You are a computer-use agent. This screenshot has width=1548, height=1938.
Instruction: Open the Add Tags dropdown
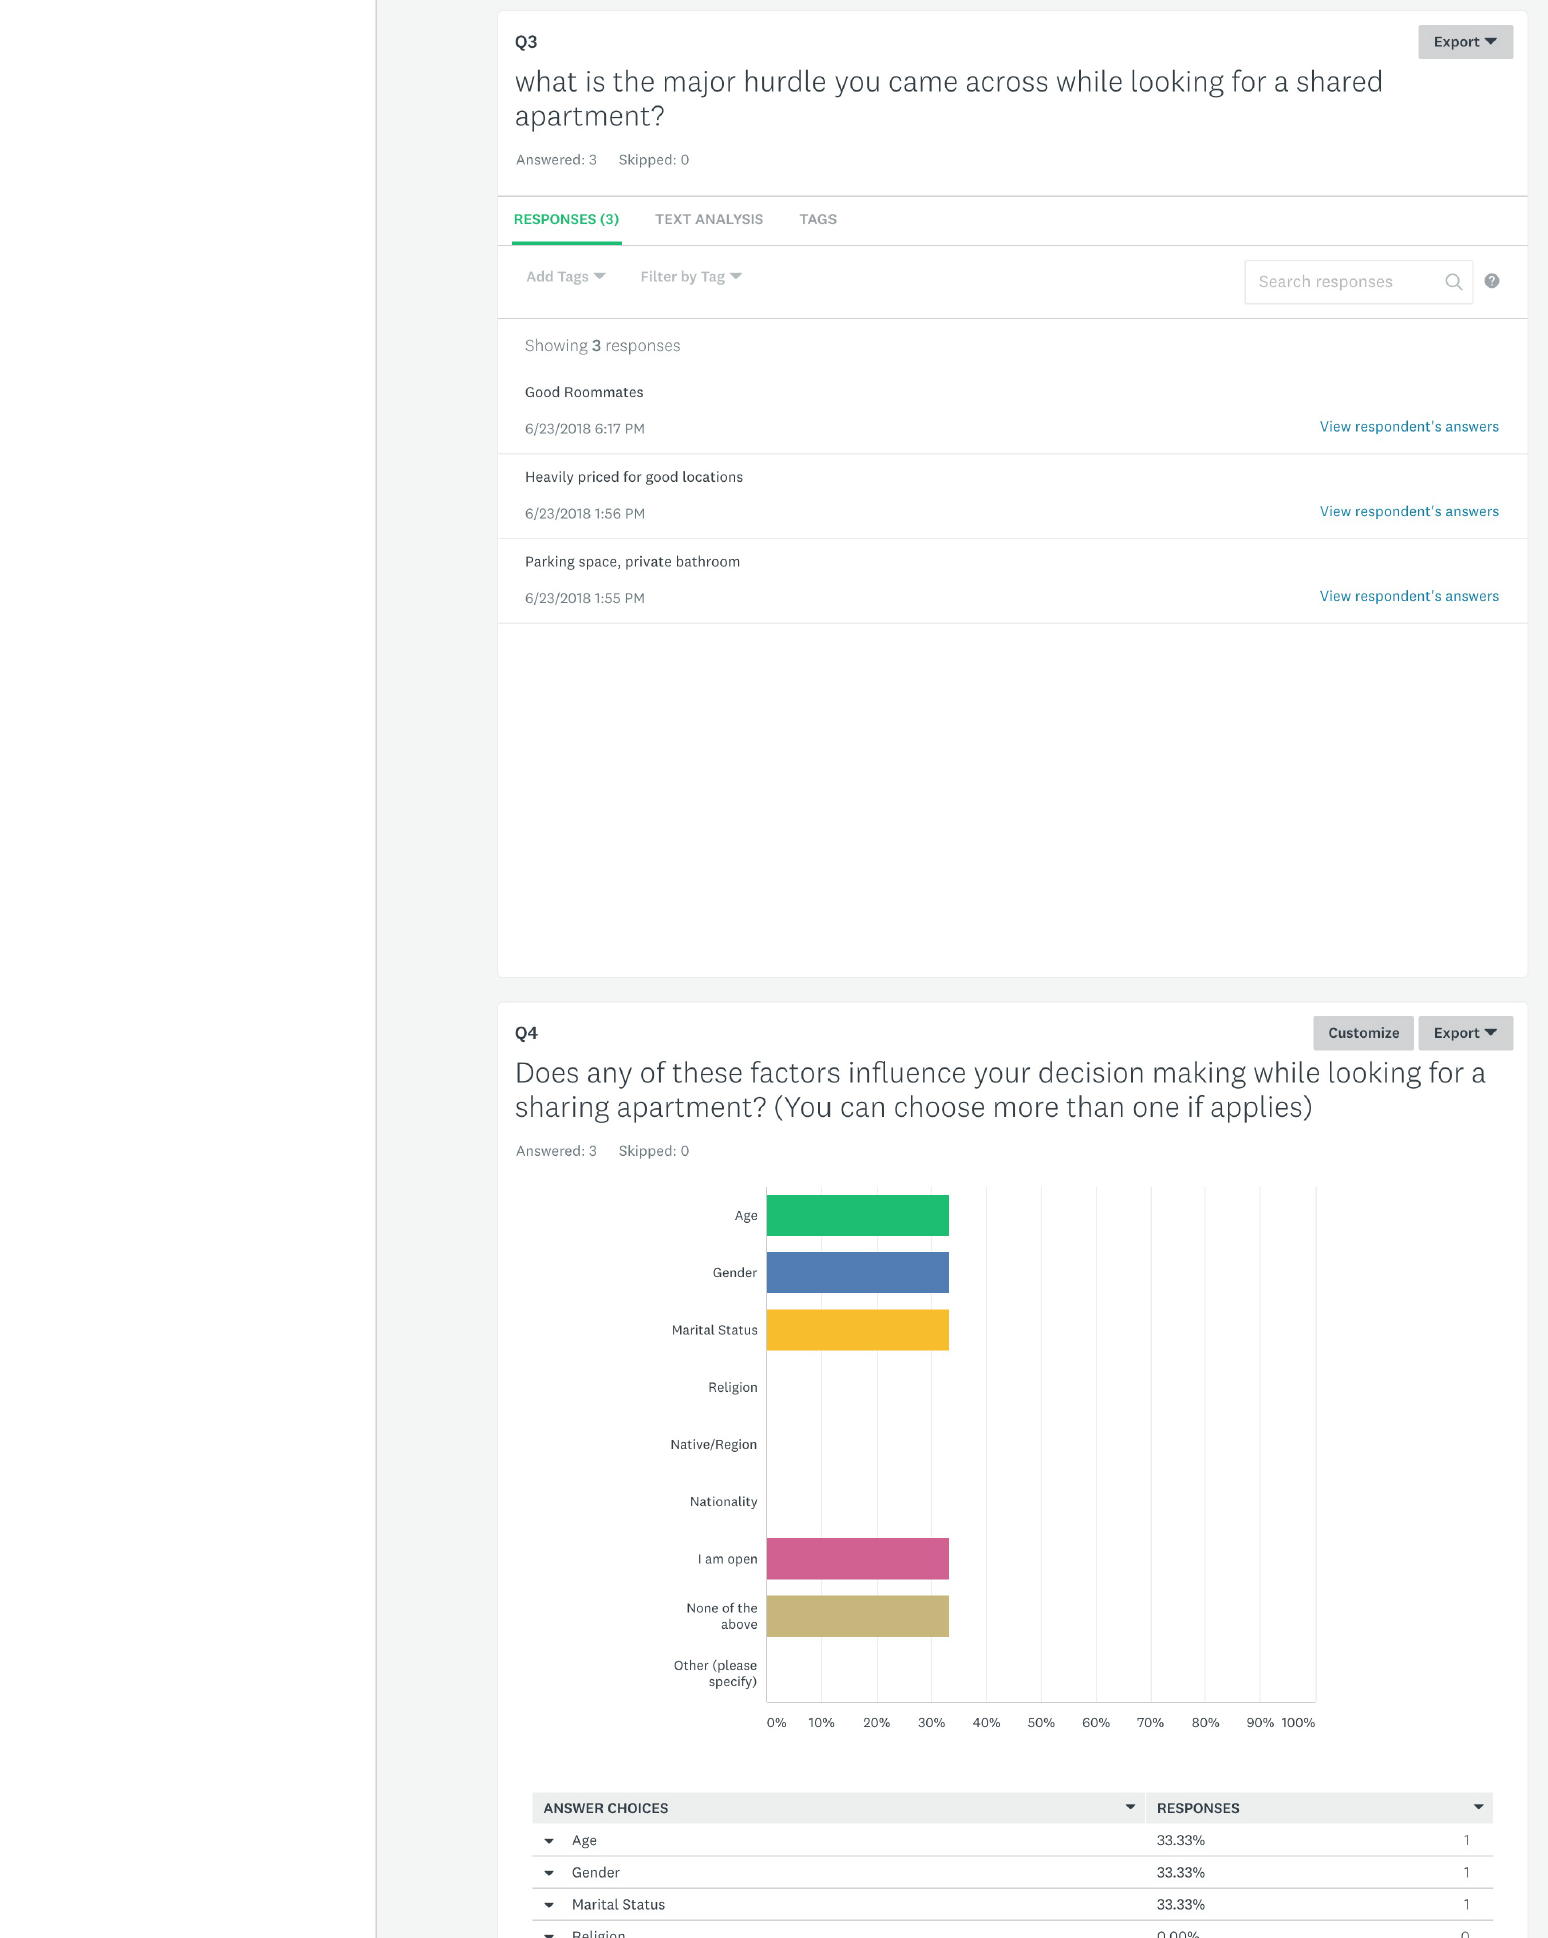click(x=566, y=277)
